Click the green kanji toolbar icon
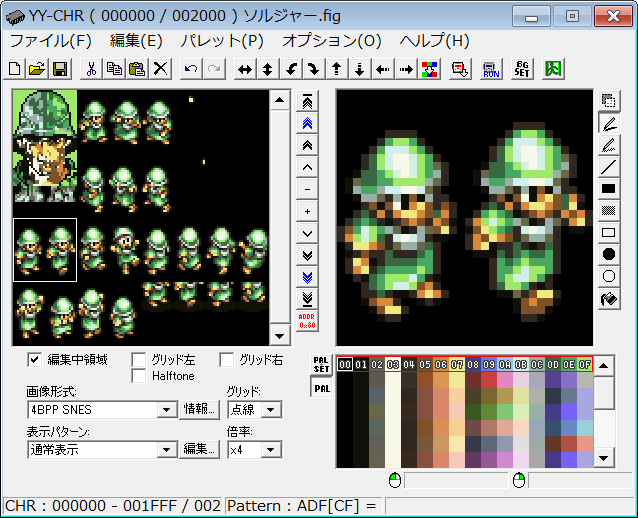The image size is (638, 518). (x=553, y=69)
